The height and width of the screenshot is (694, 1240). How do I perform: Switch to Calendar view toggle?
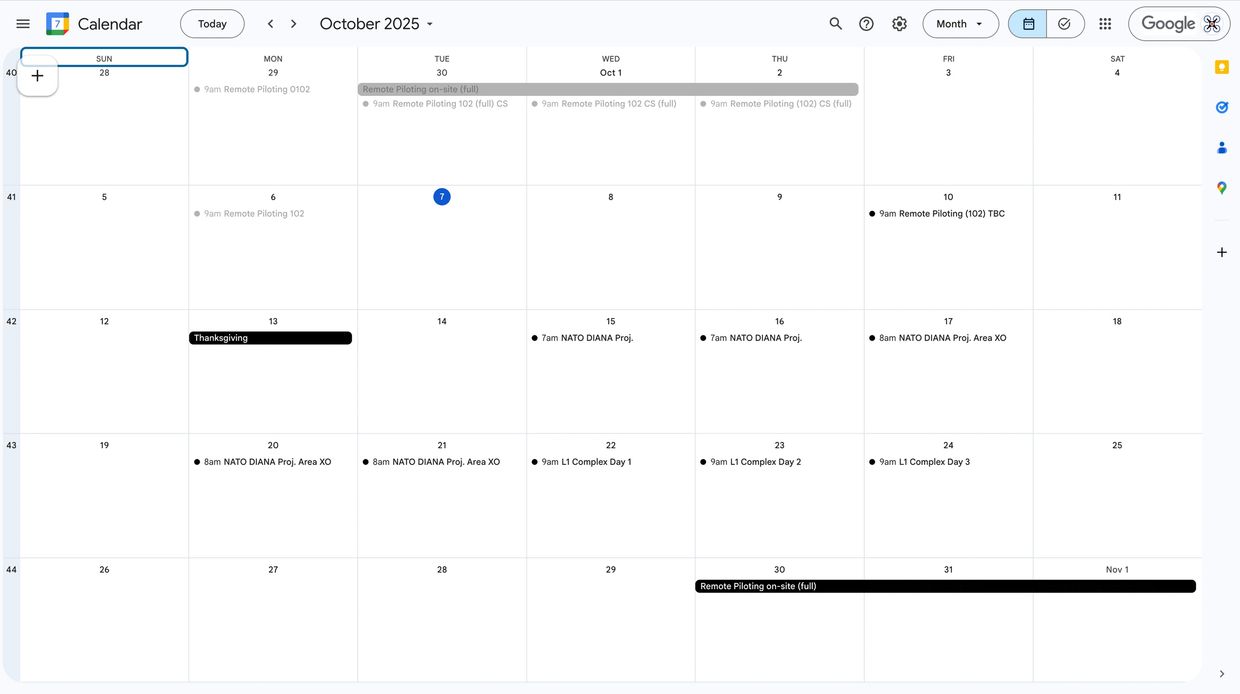coord(1028,24)
